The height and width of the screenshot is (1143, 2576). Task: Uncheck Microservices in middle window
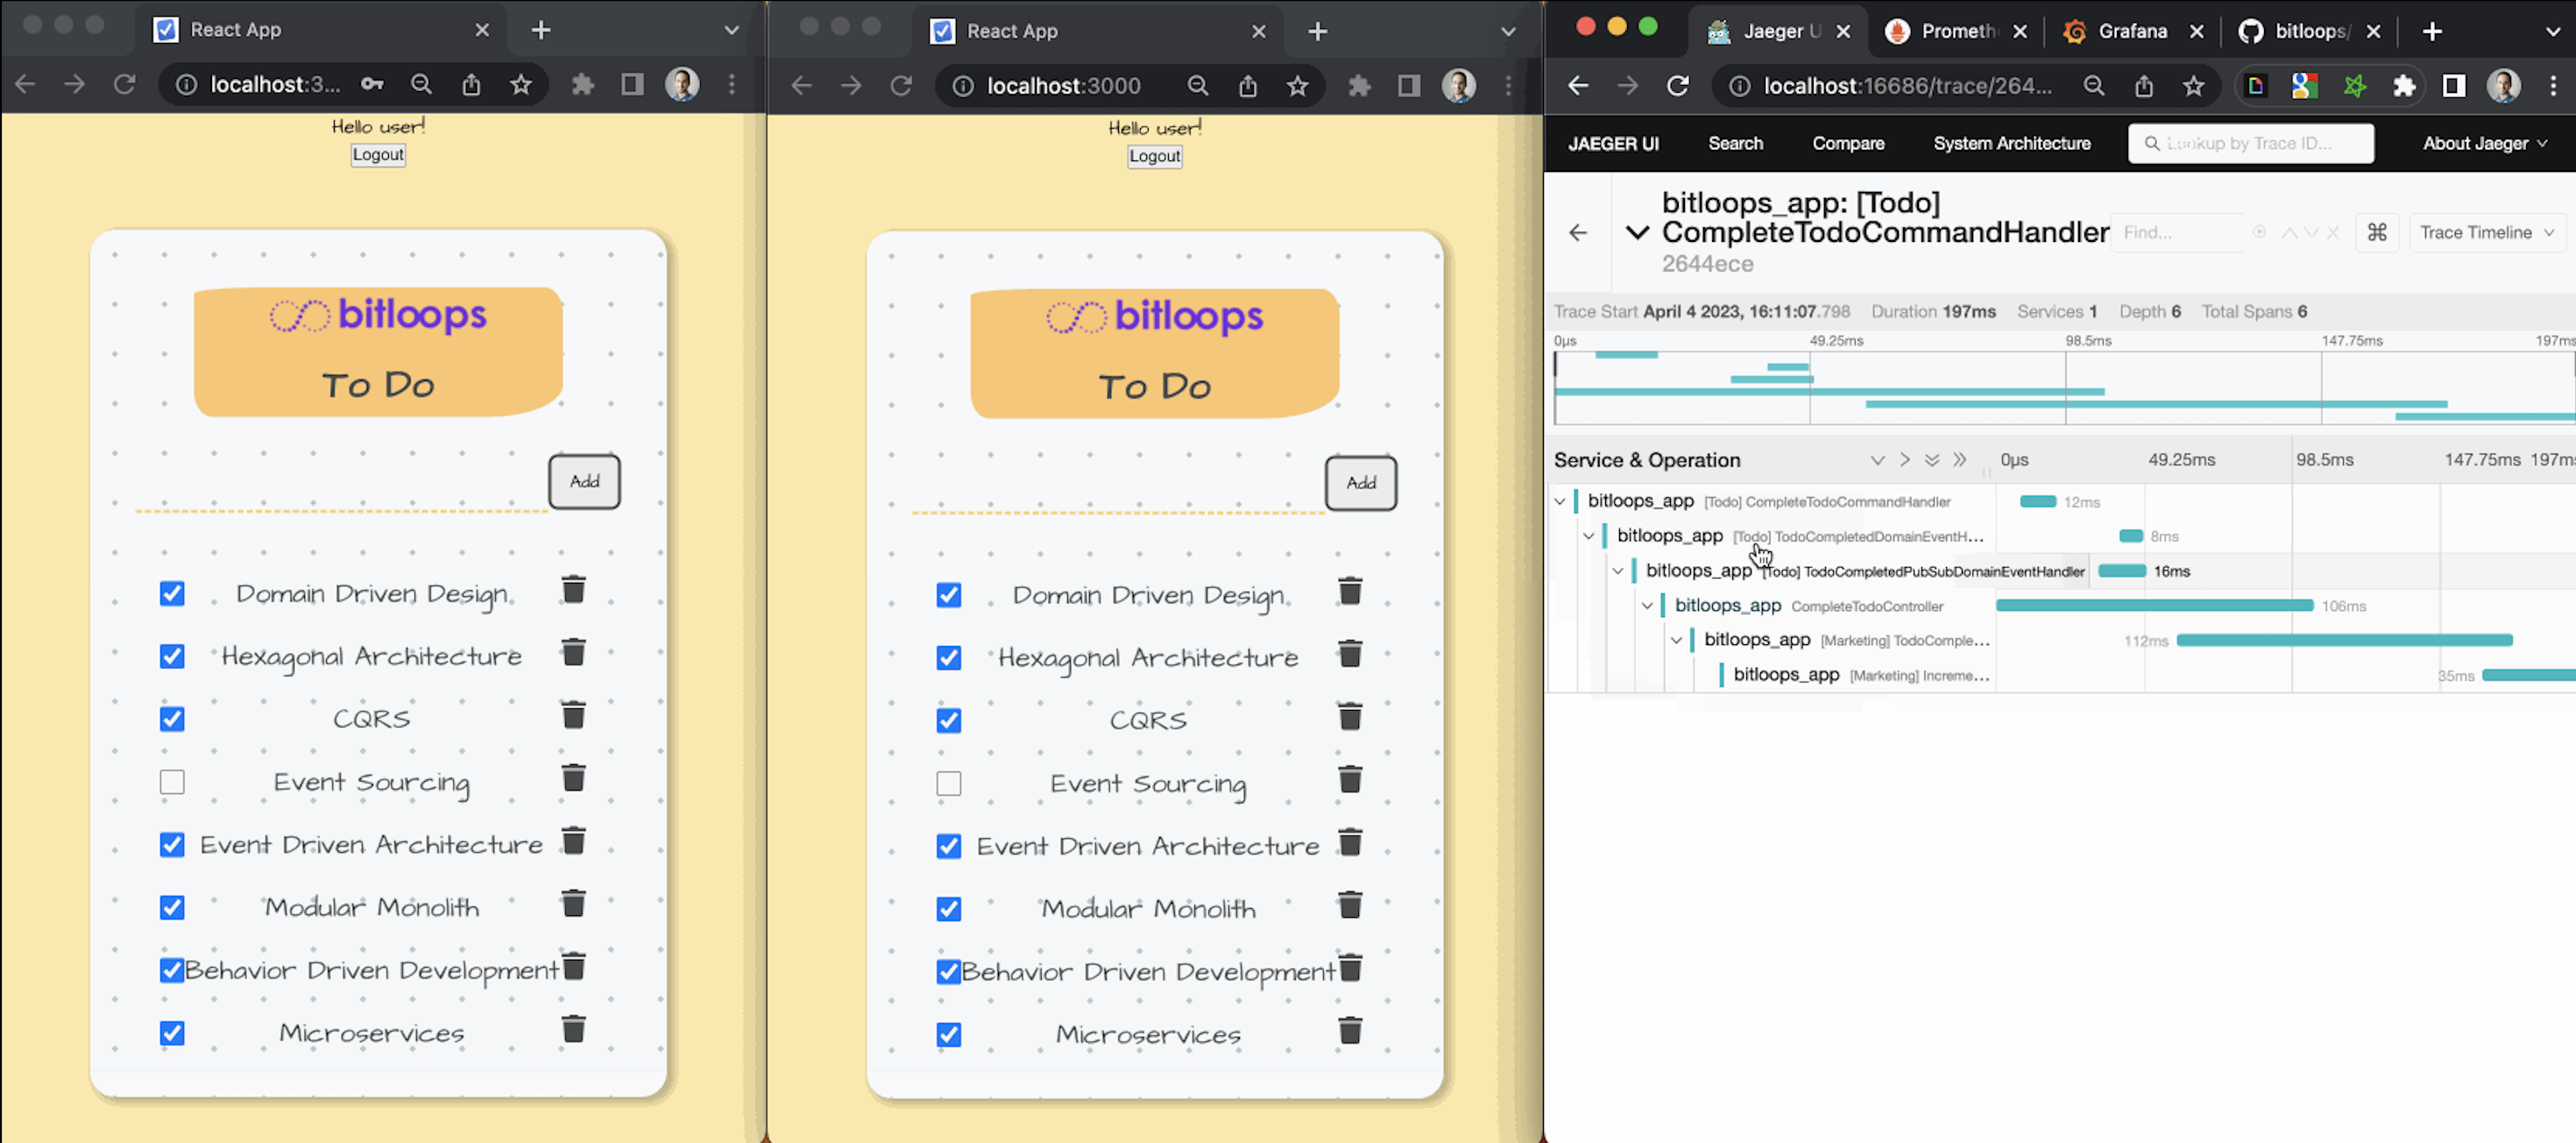click(949, 1034)
